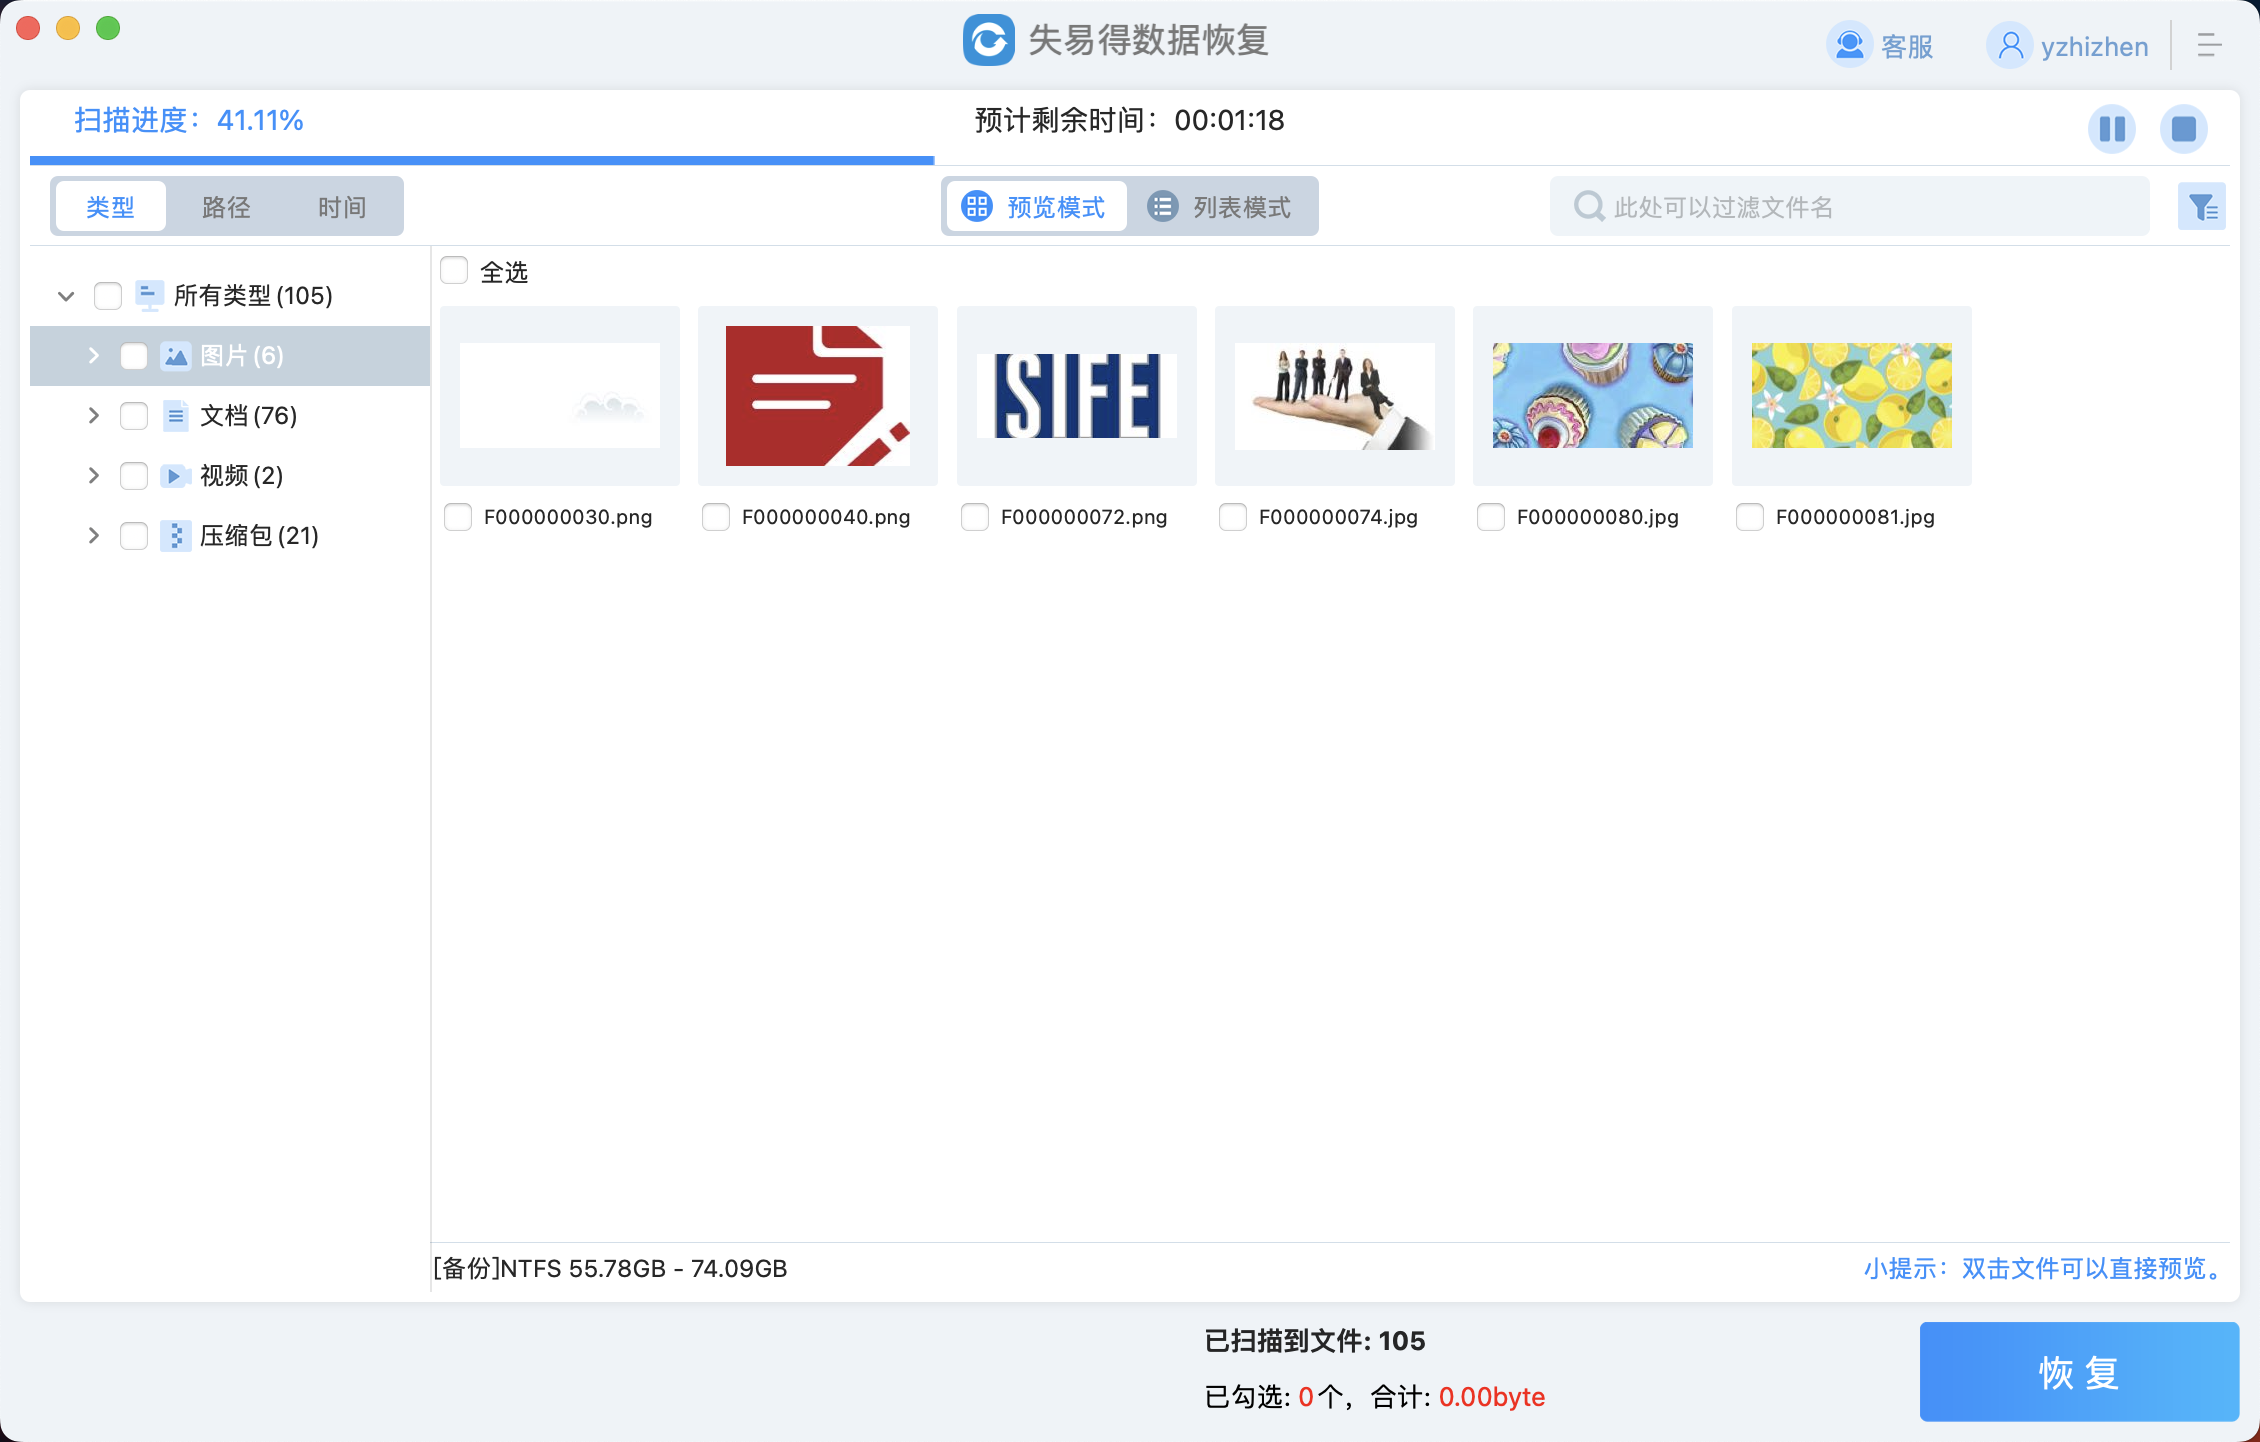2260x1442 pixels.
Task: Tick the checkbox for F000000080.jpg
Action: pyautogui.click(x=1491, y=517)
